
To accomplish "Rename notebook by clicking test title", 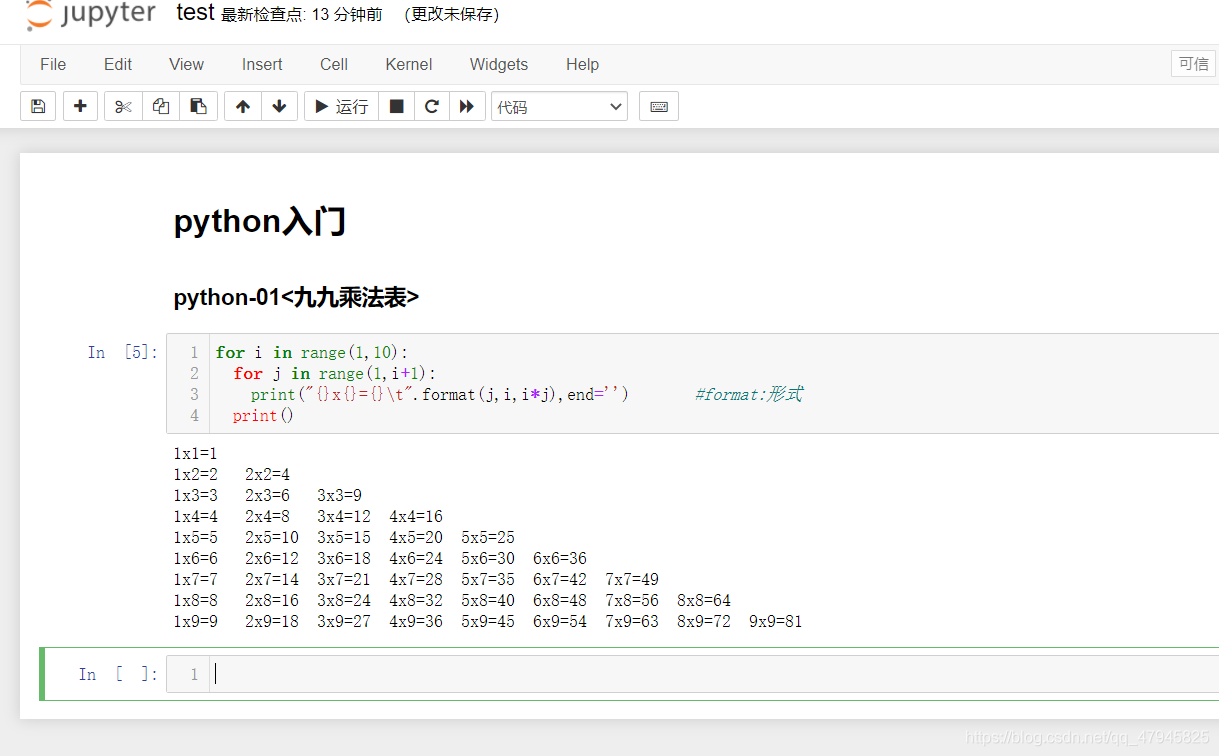I will pyautogui.click(x=195, y=13).
